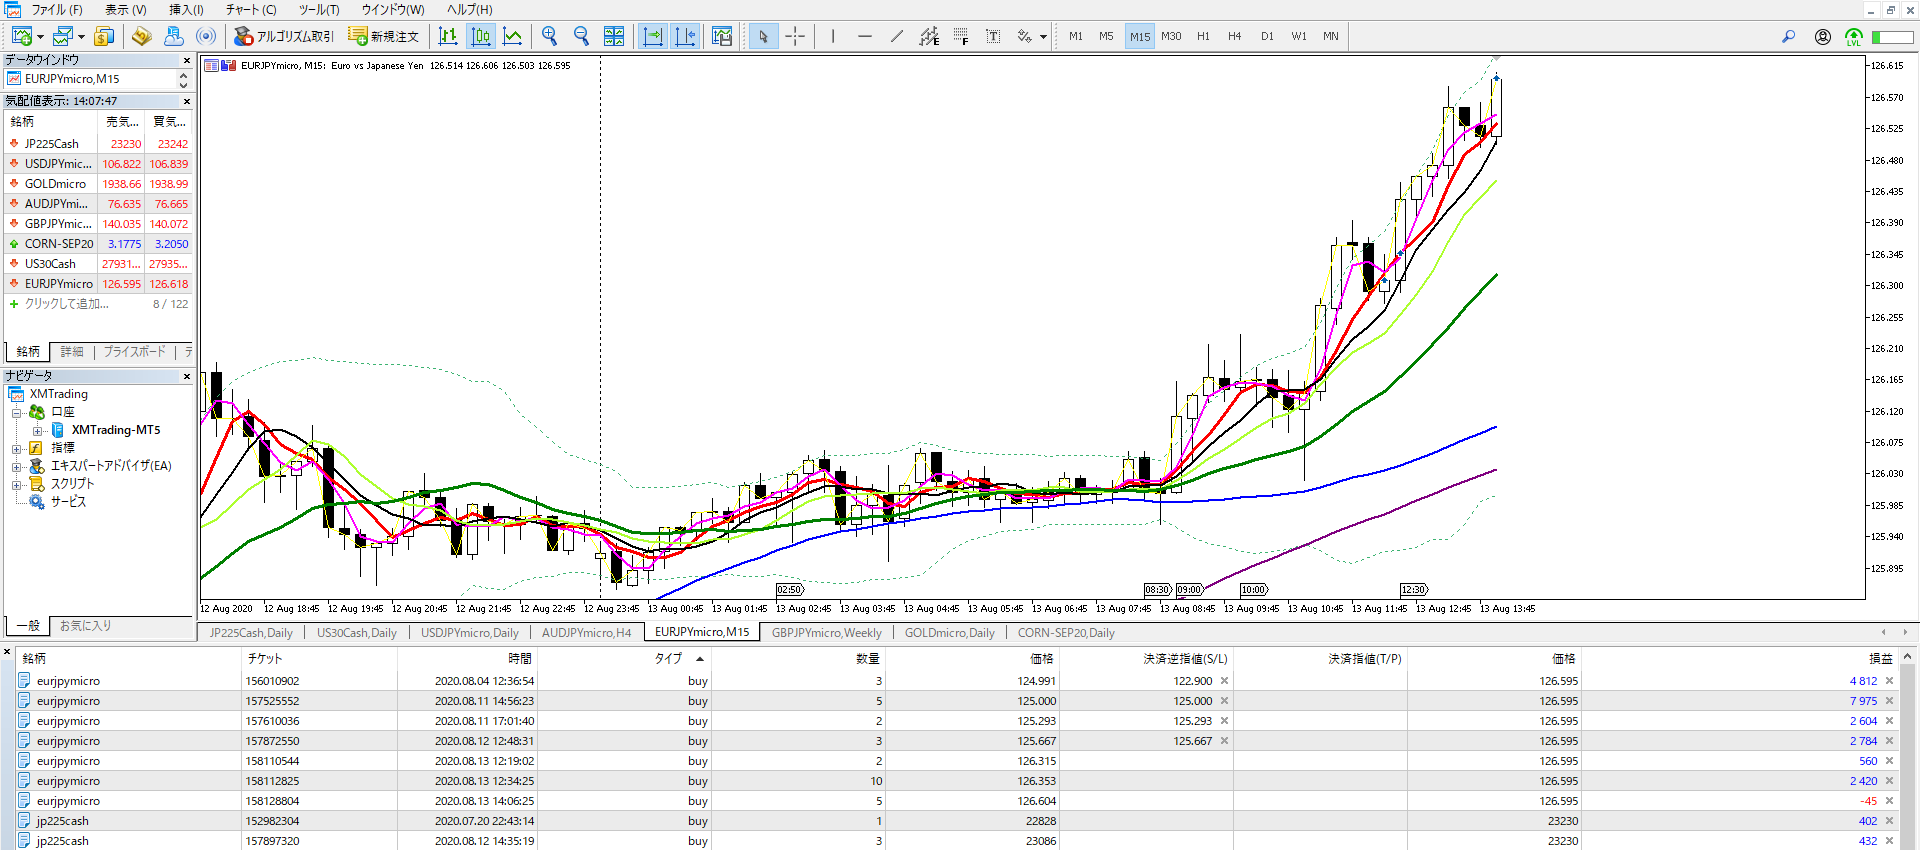Select the D1 timeframe button
The height and width of the screenshot is (850, 1920).
[x=1267, y=36]
